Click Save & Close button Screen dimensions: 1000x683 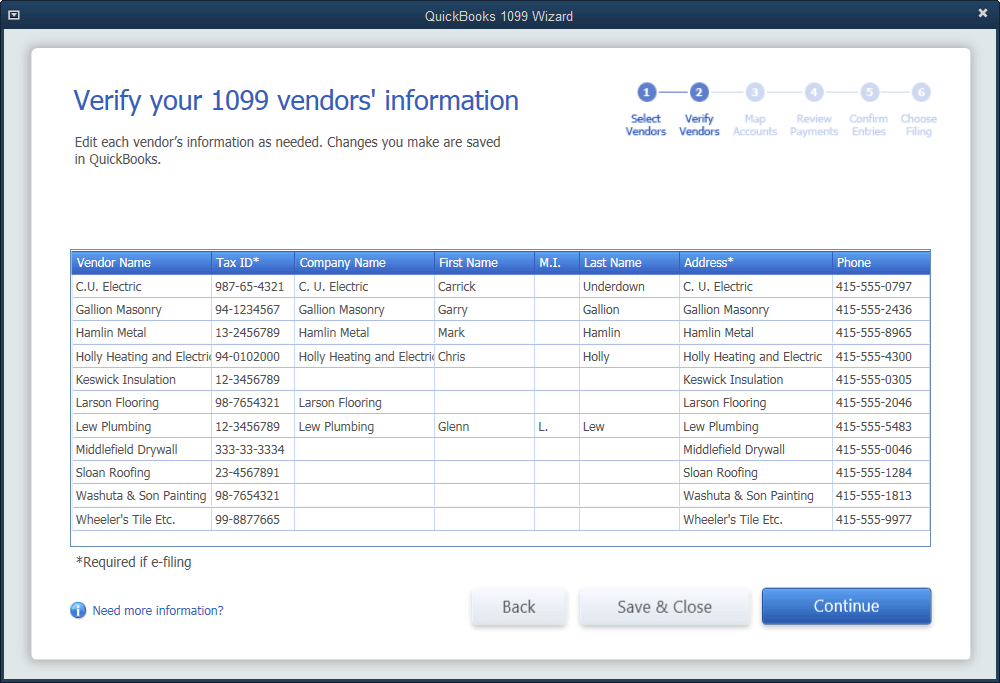pyautogui.click(x=664, y=606)
